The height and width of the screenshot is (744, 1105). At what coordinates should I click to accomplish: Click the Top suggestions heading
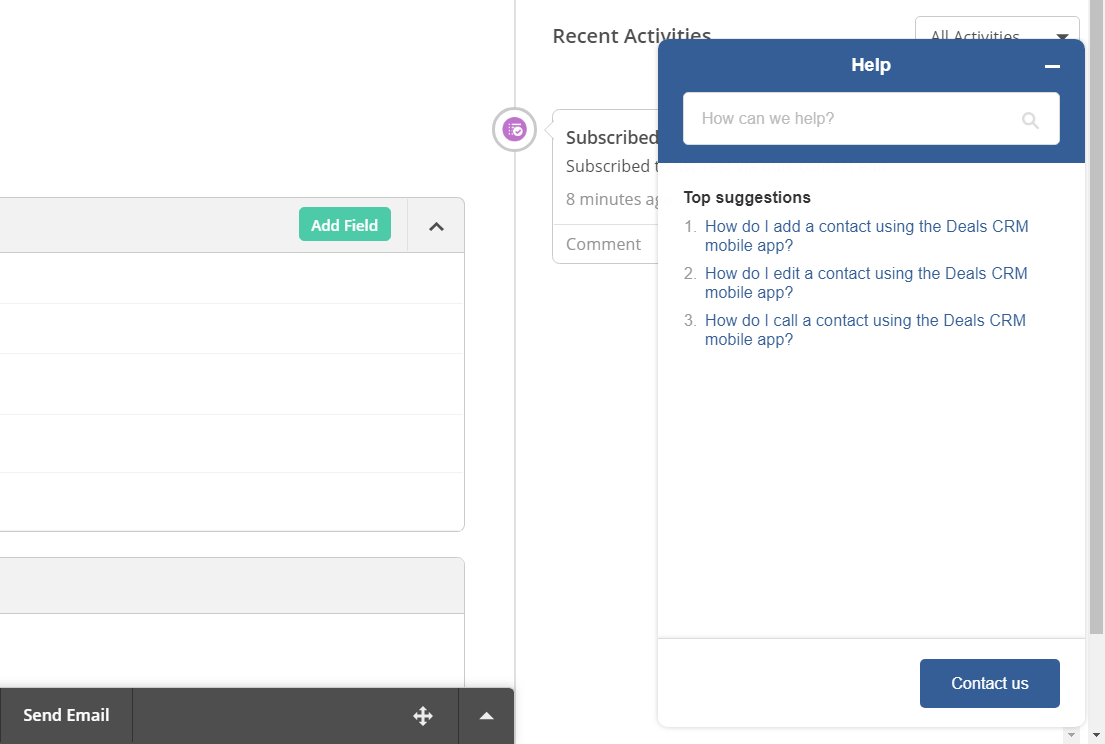coord(747,197)
